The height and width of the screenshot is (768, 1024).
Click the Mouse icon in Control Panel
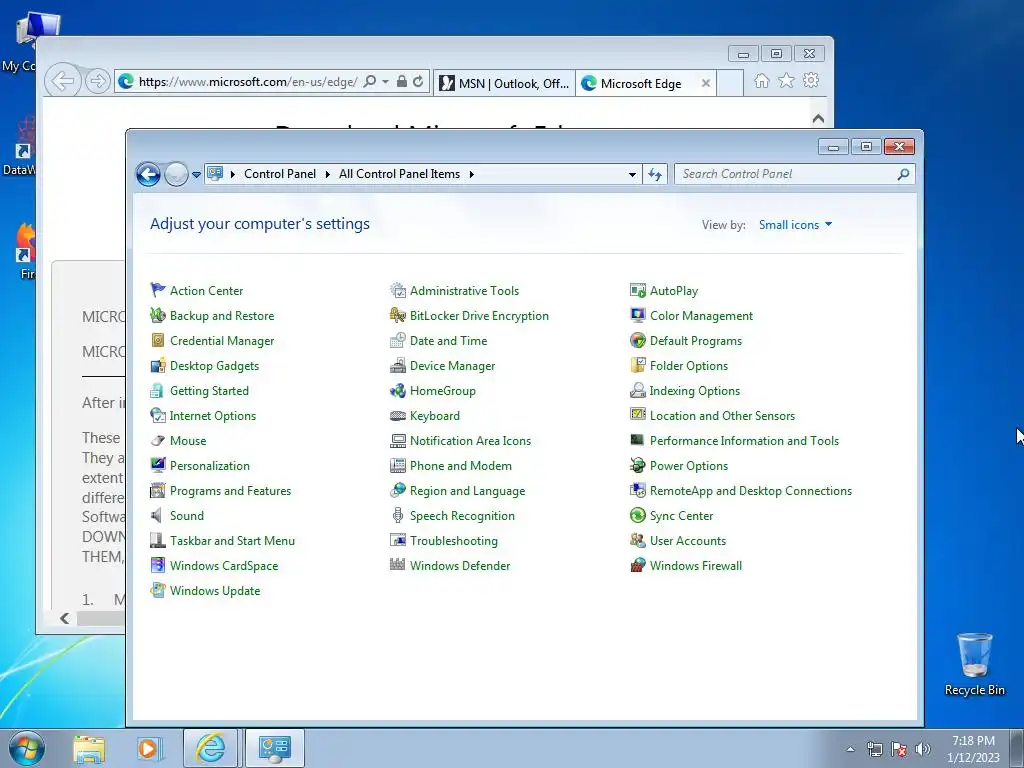[157, 441]
